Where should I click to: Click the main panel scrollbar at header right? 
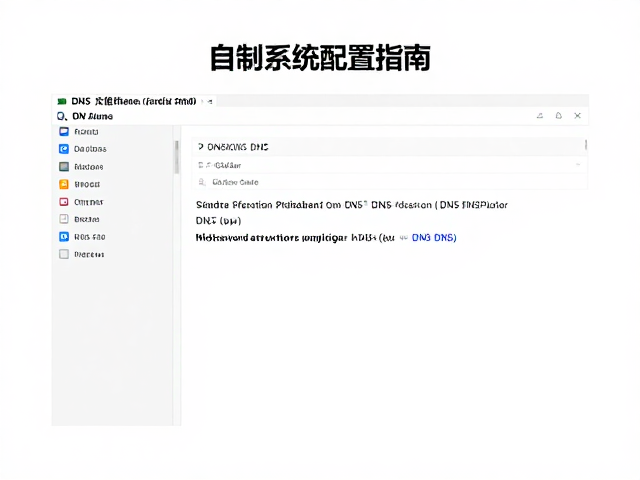click(586, 144)
